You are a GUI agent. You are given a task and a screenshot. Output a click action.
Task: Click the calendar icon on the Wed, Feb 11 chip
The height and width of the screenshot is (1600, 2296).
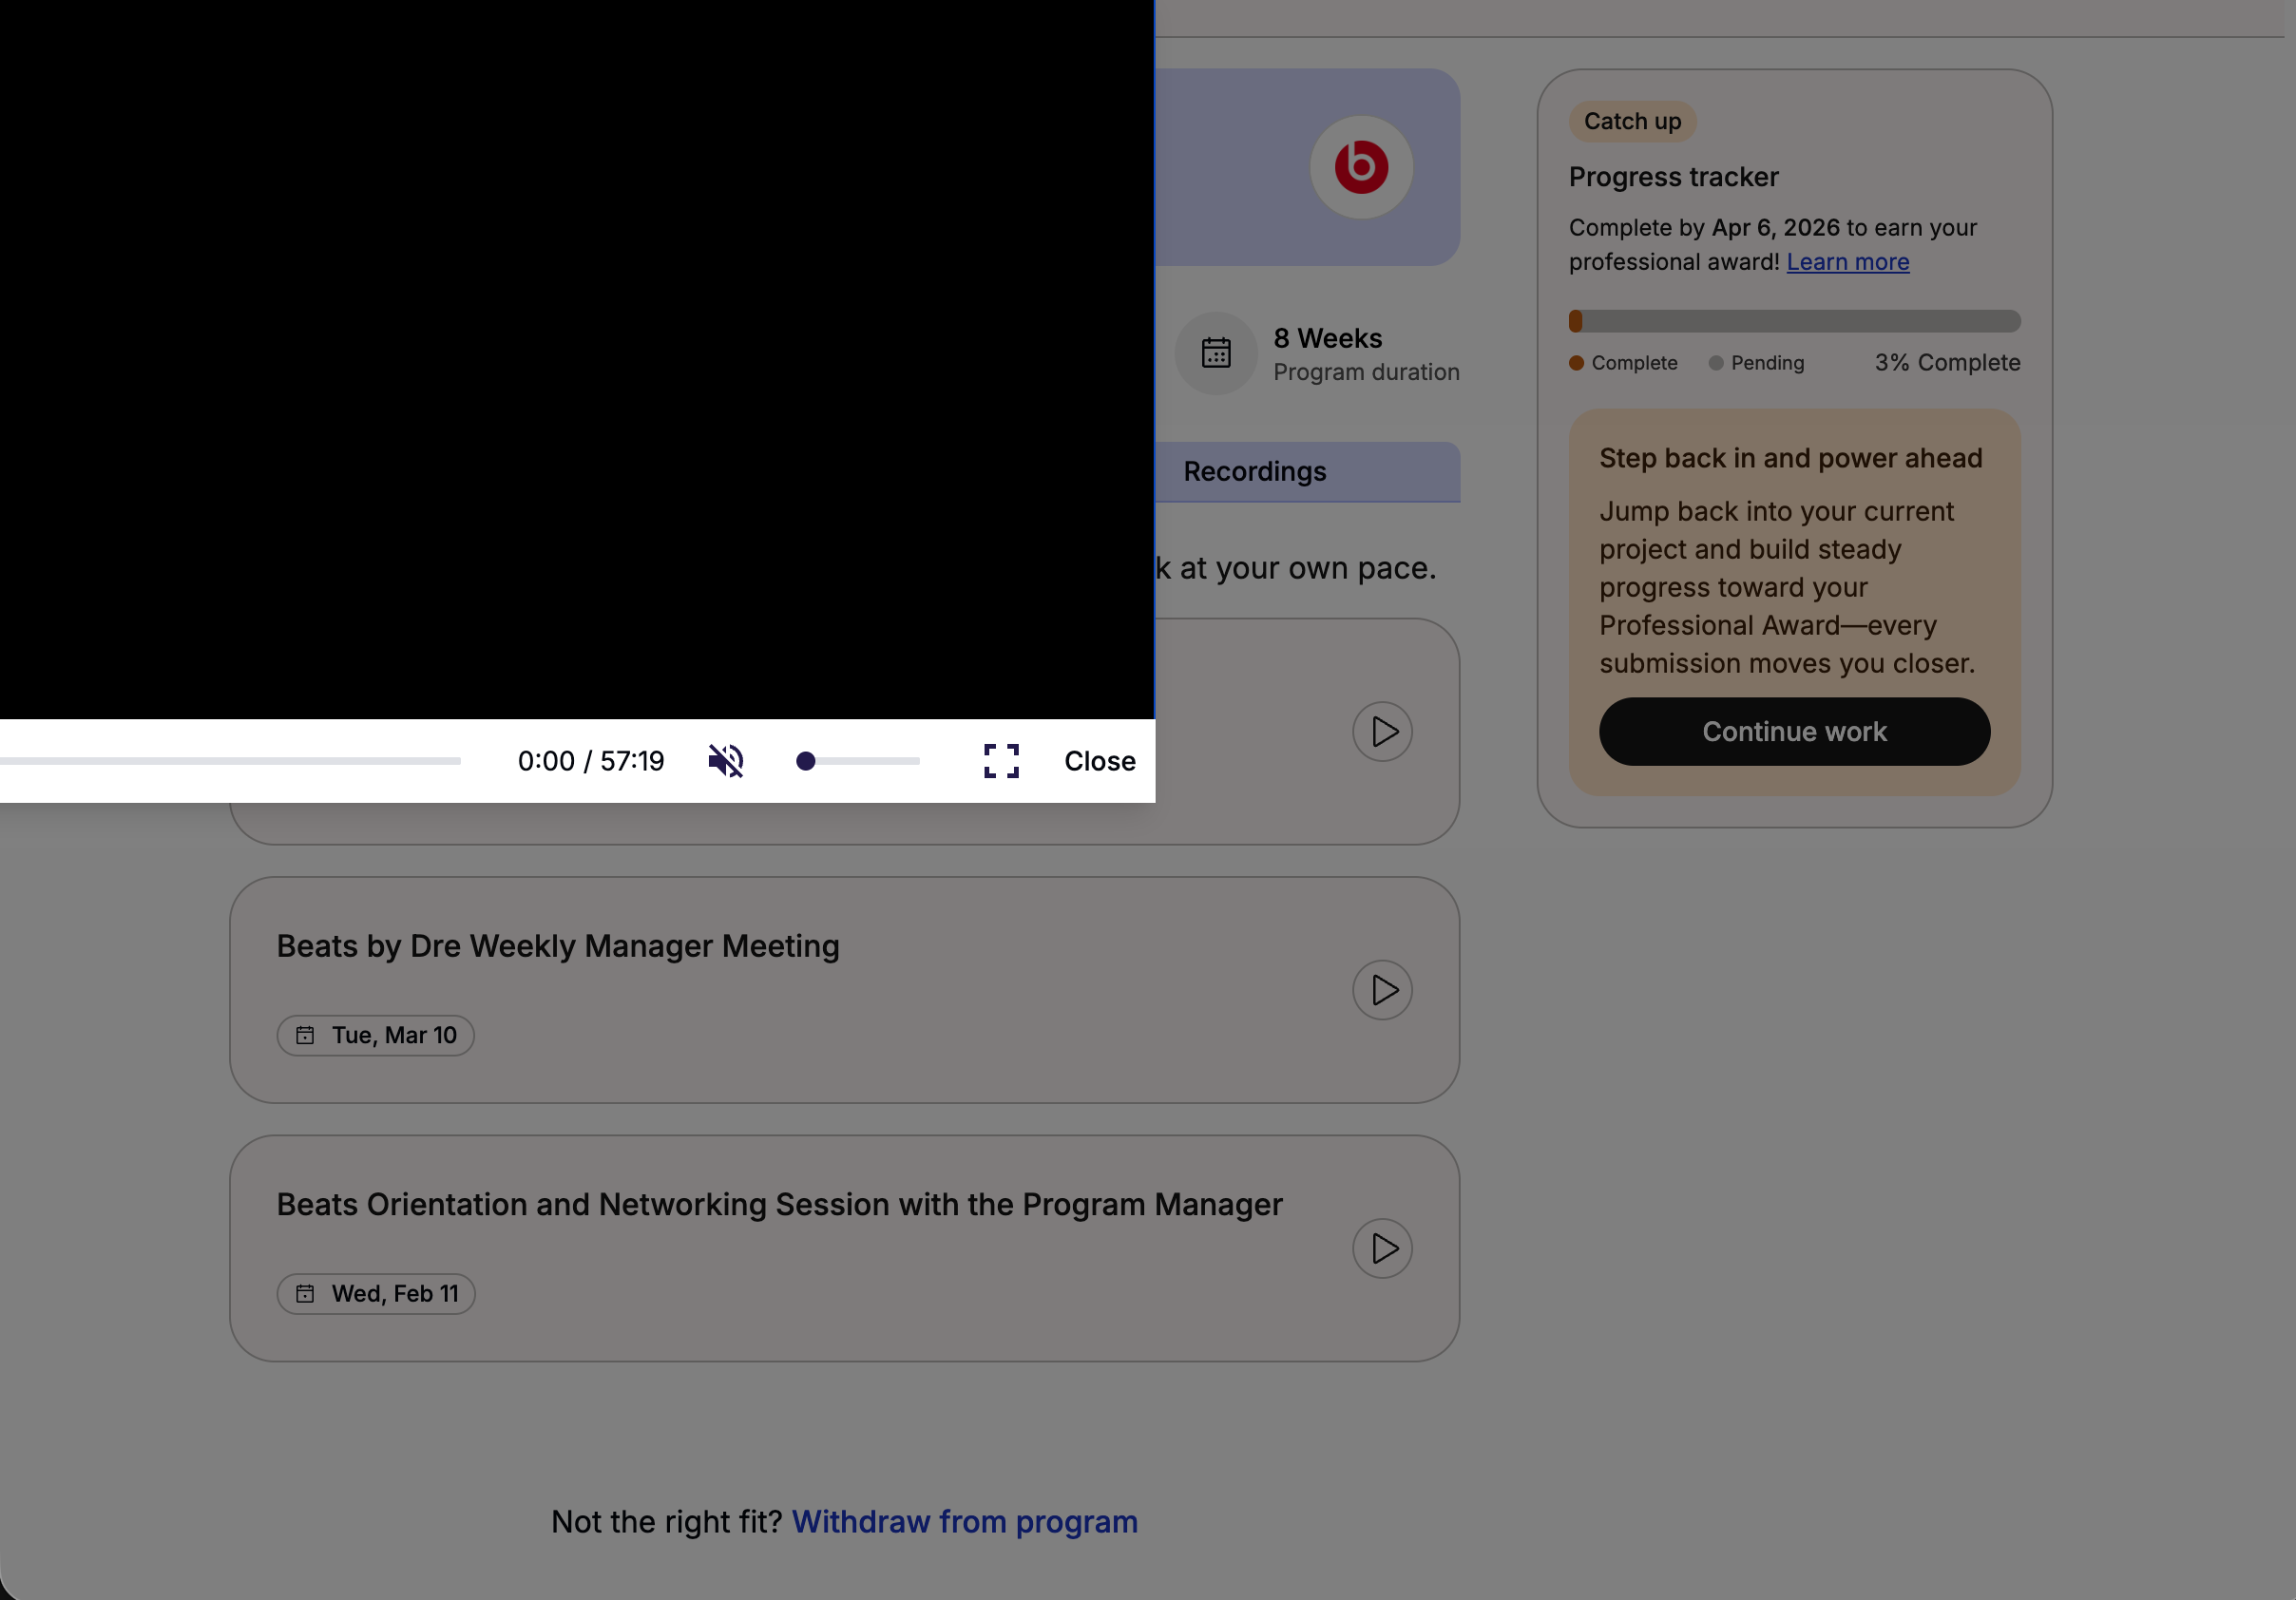click(x=306, y=1294)
